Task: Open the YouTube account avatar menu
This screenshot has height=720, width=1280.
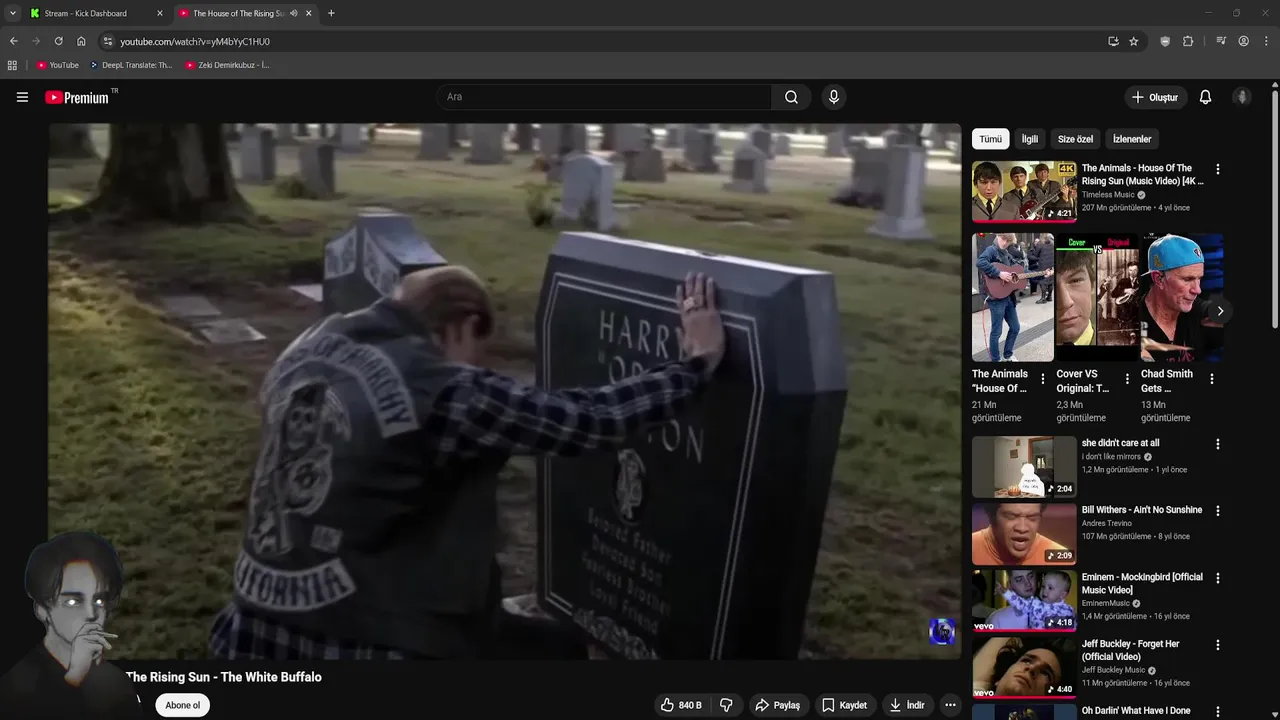Action: 1242,97
